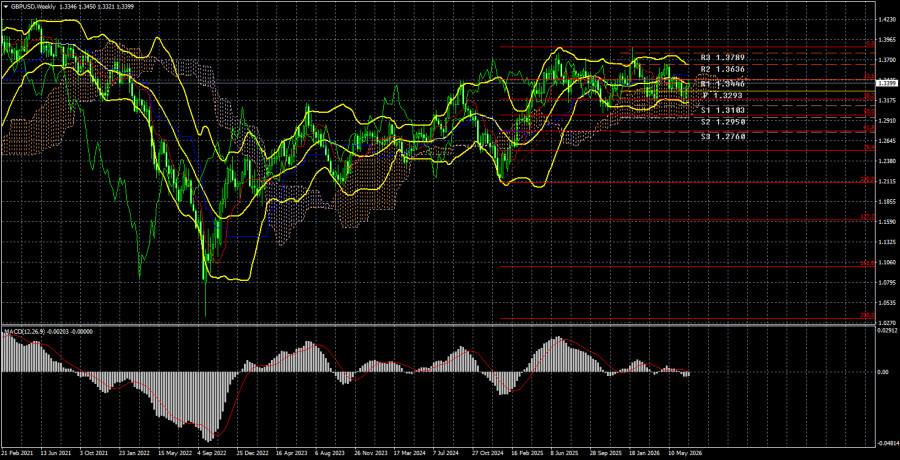Click the P 1.3293 pivot level label
This screenshot has height=460, width=900.
click(723, 95)
